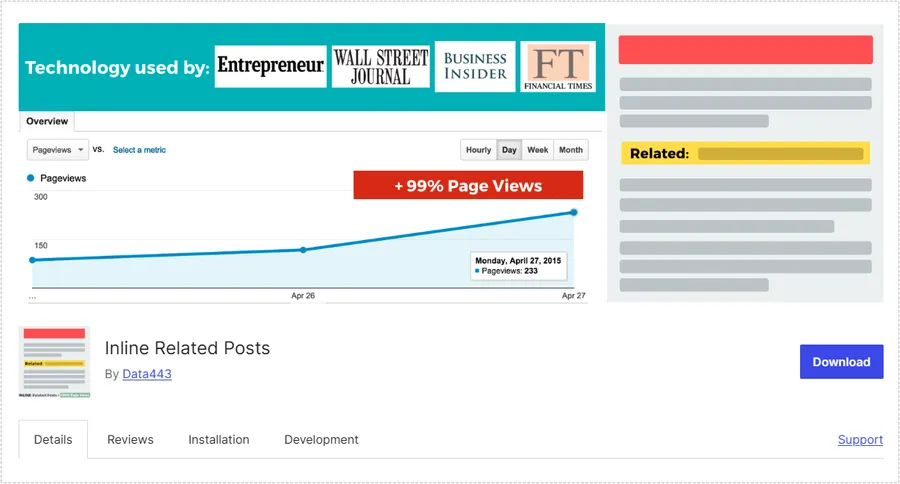Click the Entrepreneur logo
900x484 pixels.
click(x=270, y=67)
